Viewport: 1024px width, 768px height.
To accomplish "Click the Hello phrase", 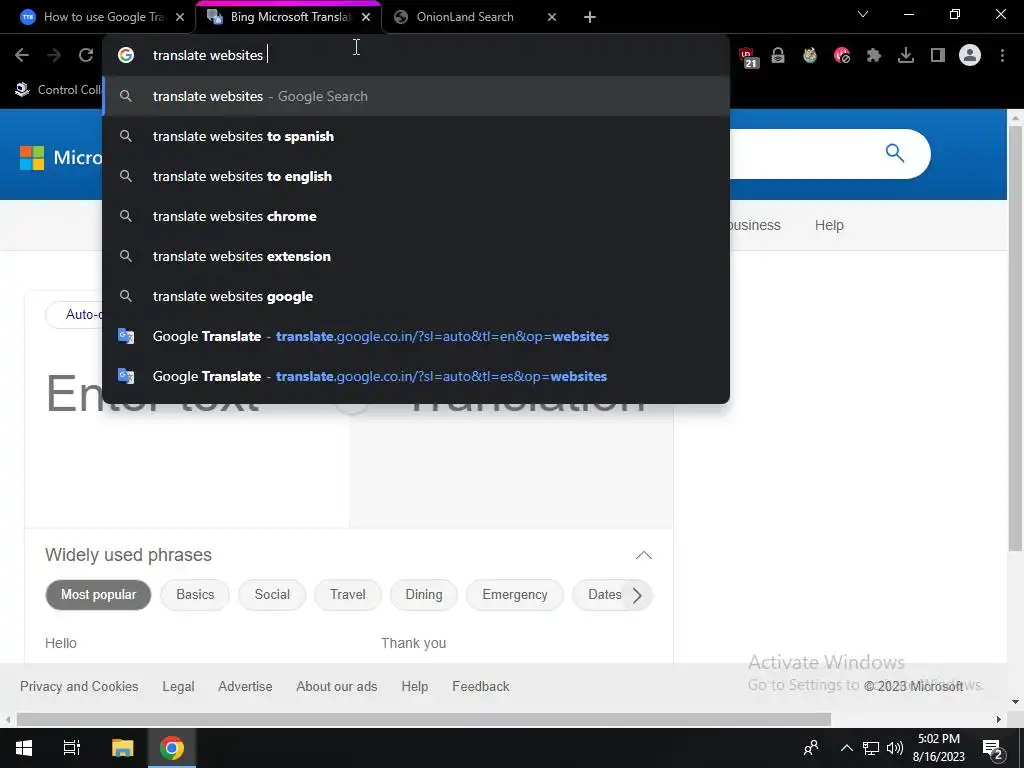I will tap(61, 643).
